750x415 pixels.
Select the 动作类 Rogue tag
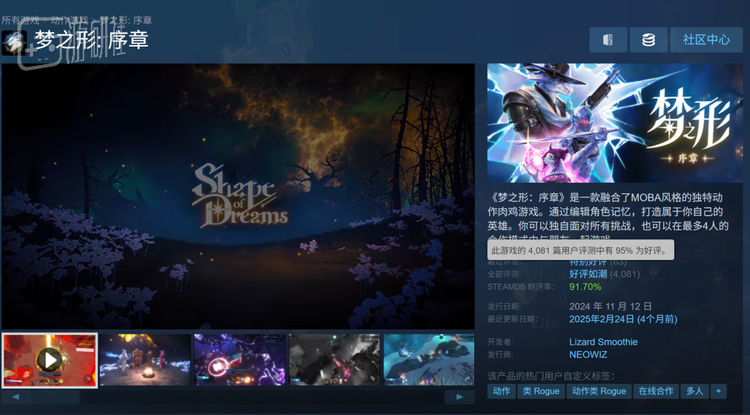[599, 391]
